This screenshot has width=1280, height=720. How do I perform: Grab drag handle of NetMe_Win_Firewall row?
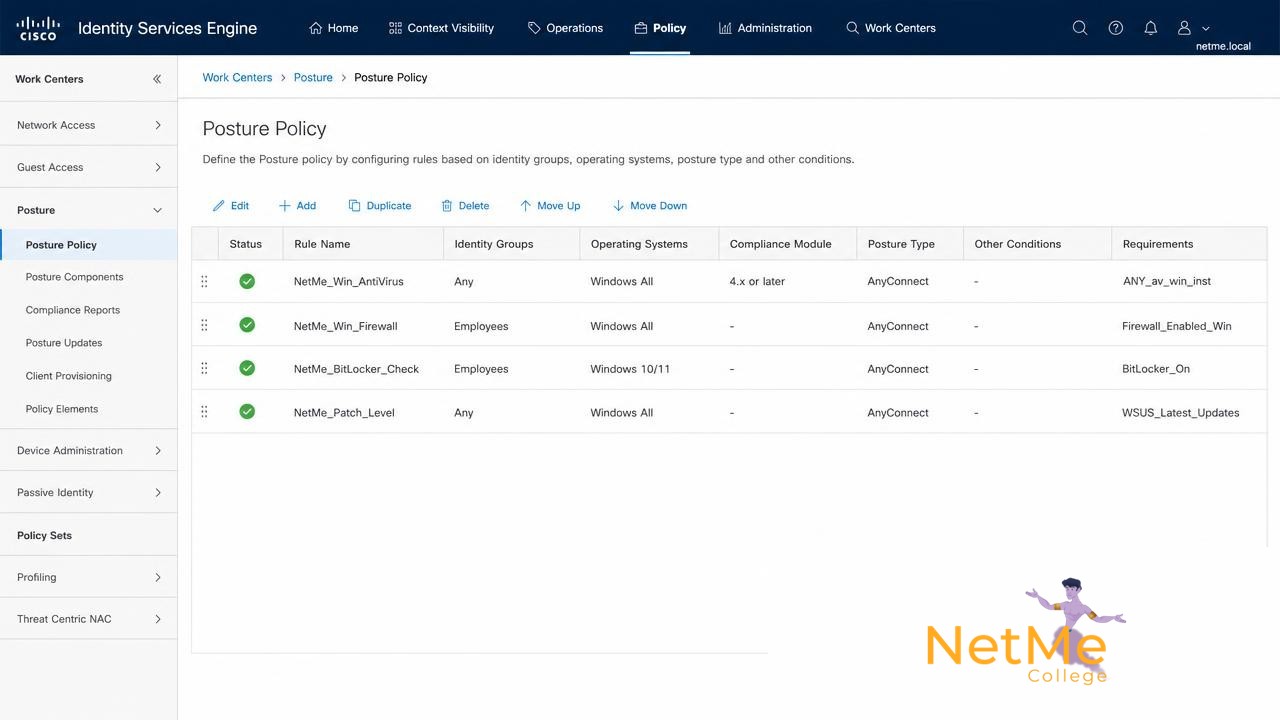pos(204,326)
